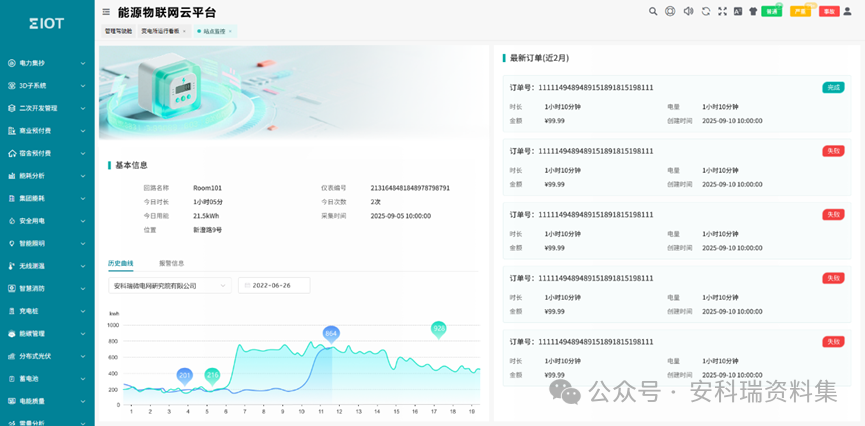Expand 安全用电 with its chevron
Image resolution: width=865 pixels, height=426 pixels.
[x=83, y=221]
